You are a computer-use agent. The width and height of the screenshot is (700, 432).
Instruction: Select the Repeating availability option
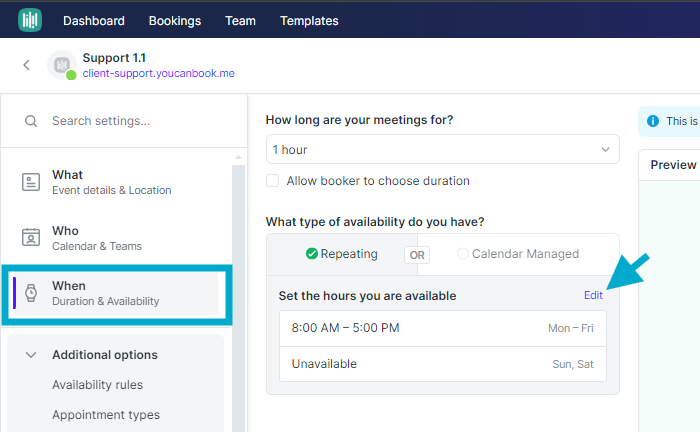click(342, 254)
